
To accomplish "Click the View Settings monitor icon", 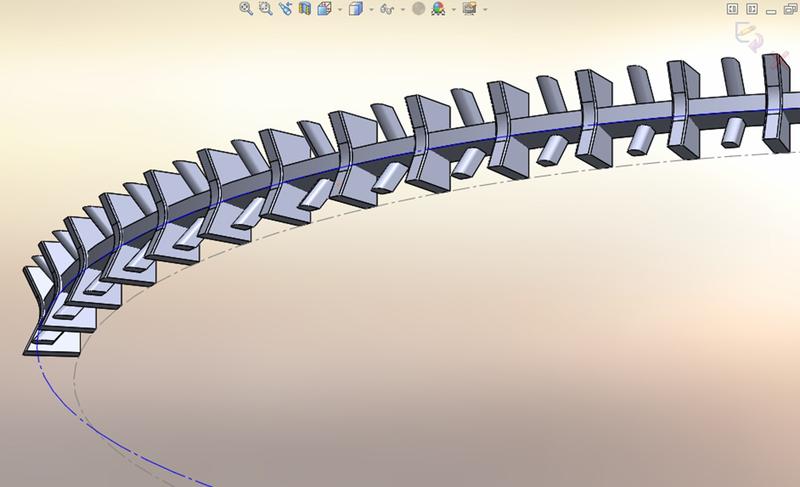I will (469, 9).
